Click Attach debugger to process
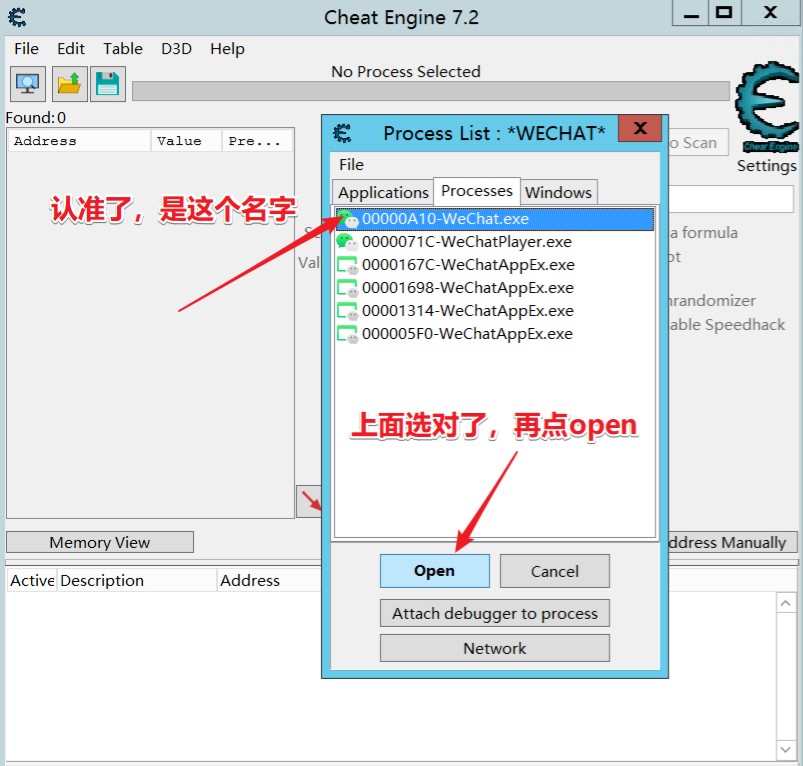The height and width of the screenshot is (766, 803). [494, 613]
